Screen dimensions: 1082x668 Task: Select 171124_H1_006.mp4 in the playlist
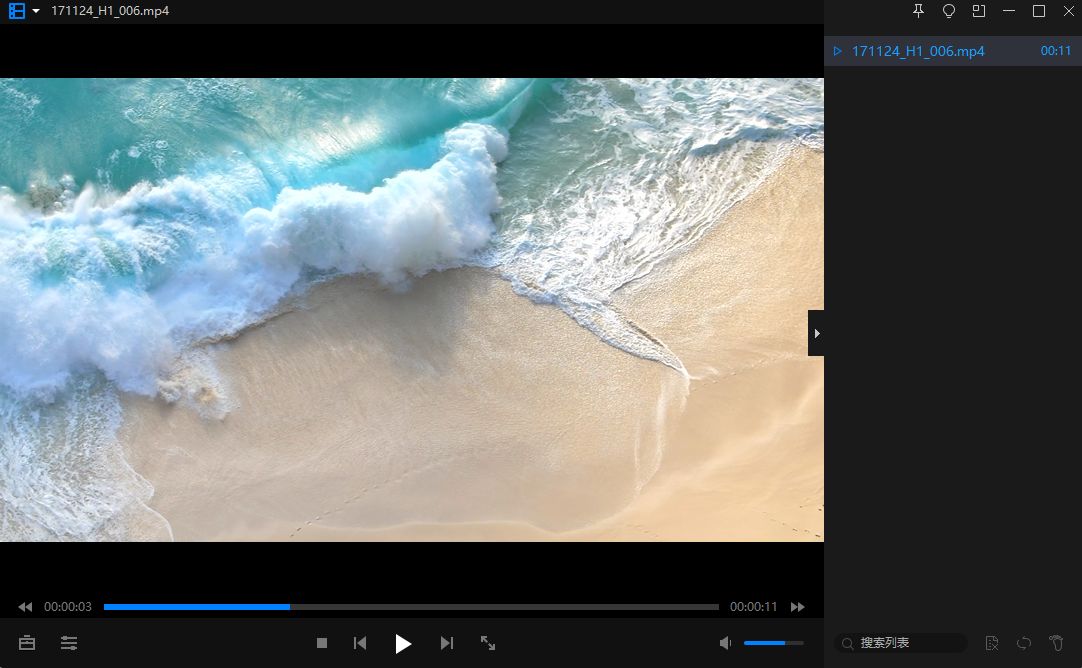(x=917, y=51)
